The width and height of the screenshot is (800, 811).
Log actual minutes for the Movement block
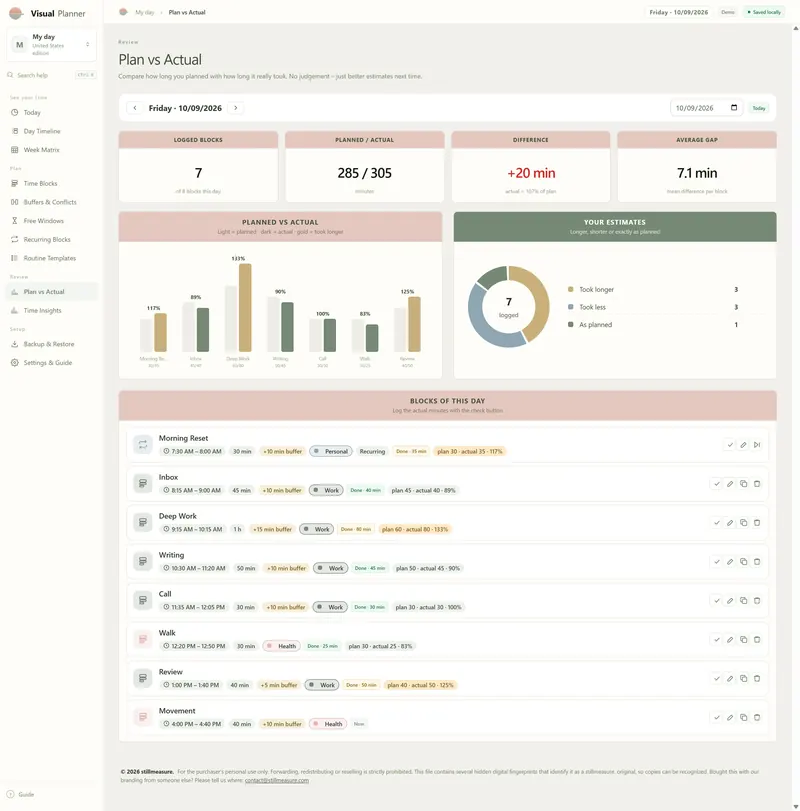point(716,717)
